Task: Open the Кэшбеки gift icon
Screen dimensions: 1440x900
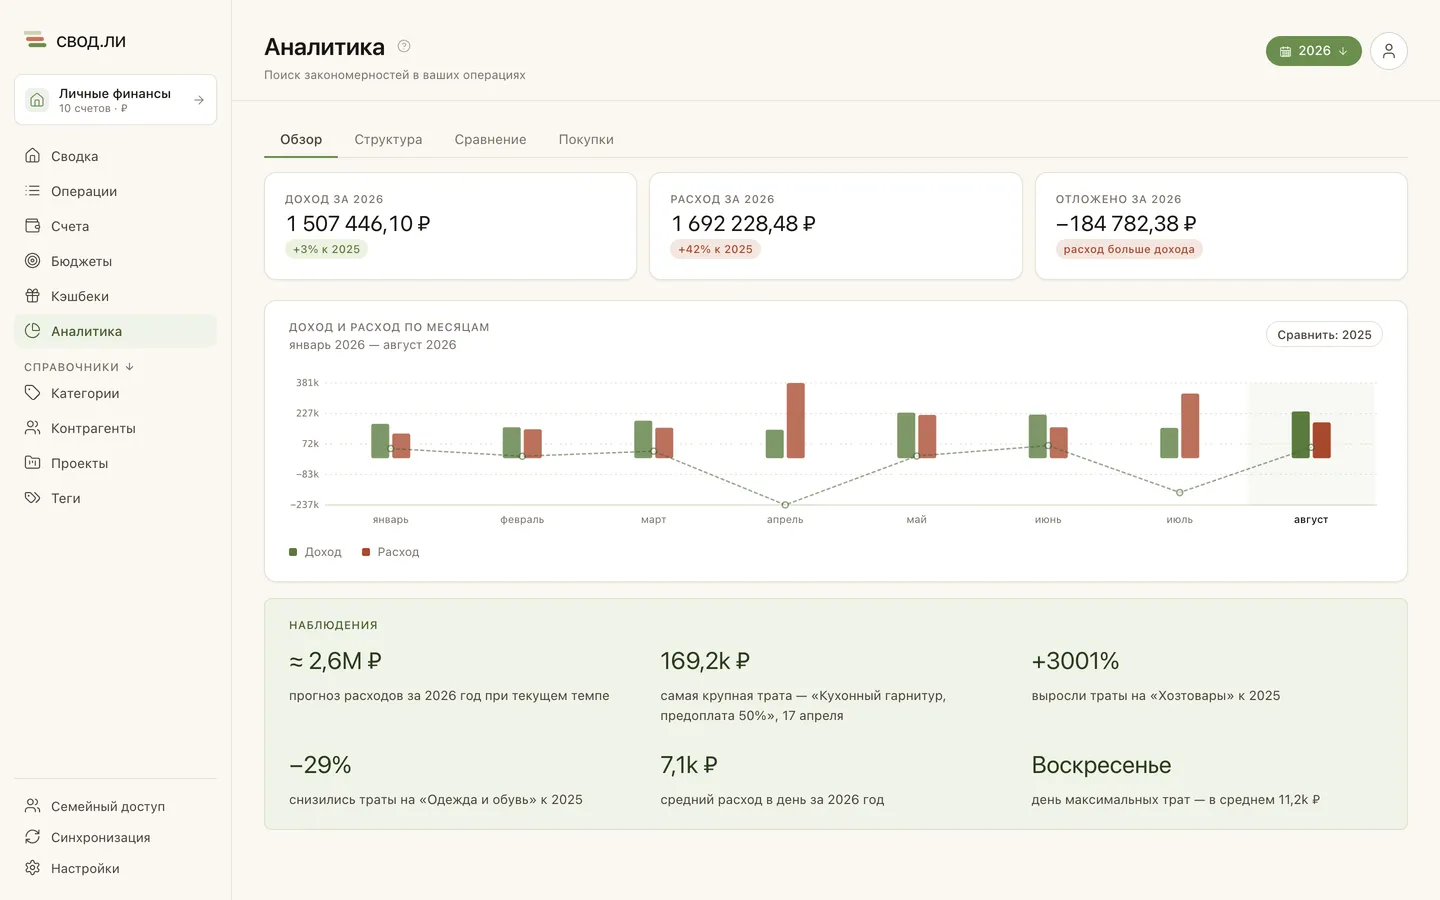Action: [32, 296]
